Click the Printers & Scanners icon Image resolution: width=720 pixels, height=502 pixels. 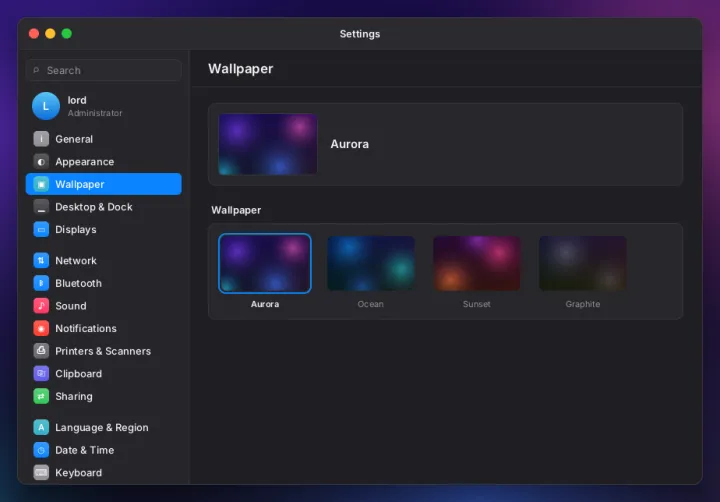point(41,351)
